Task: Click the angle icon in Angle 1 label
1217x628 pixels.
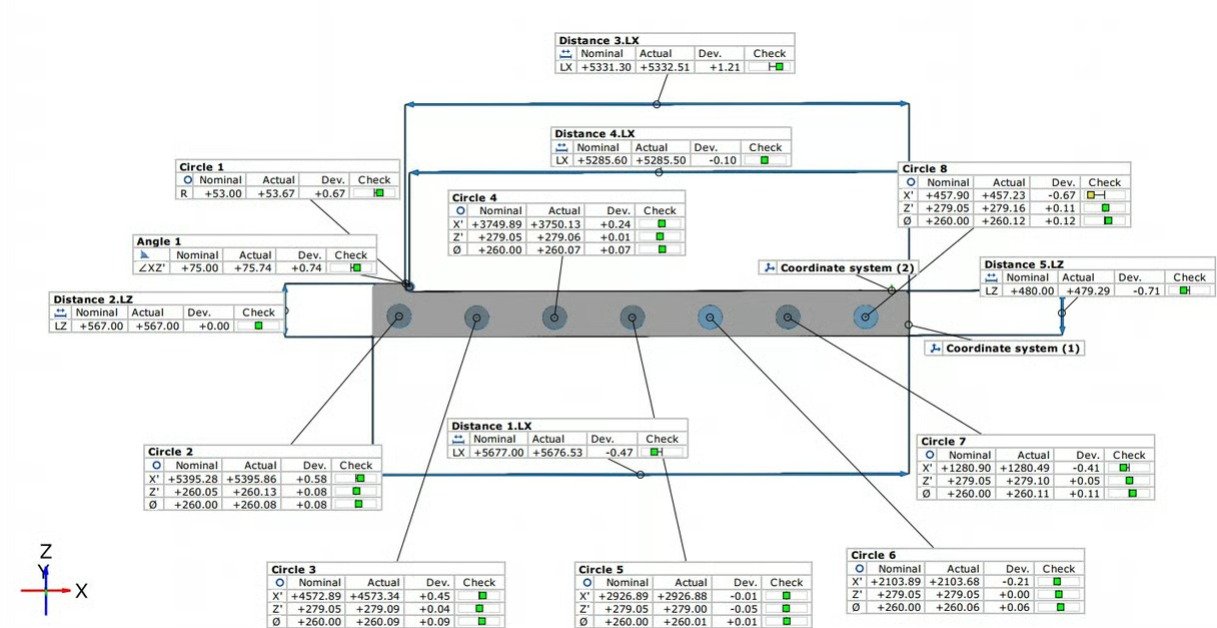Action: (x=145, y=255)
